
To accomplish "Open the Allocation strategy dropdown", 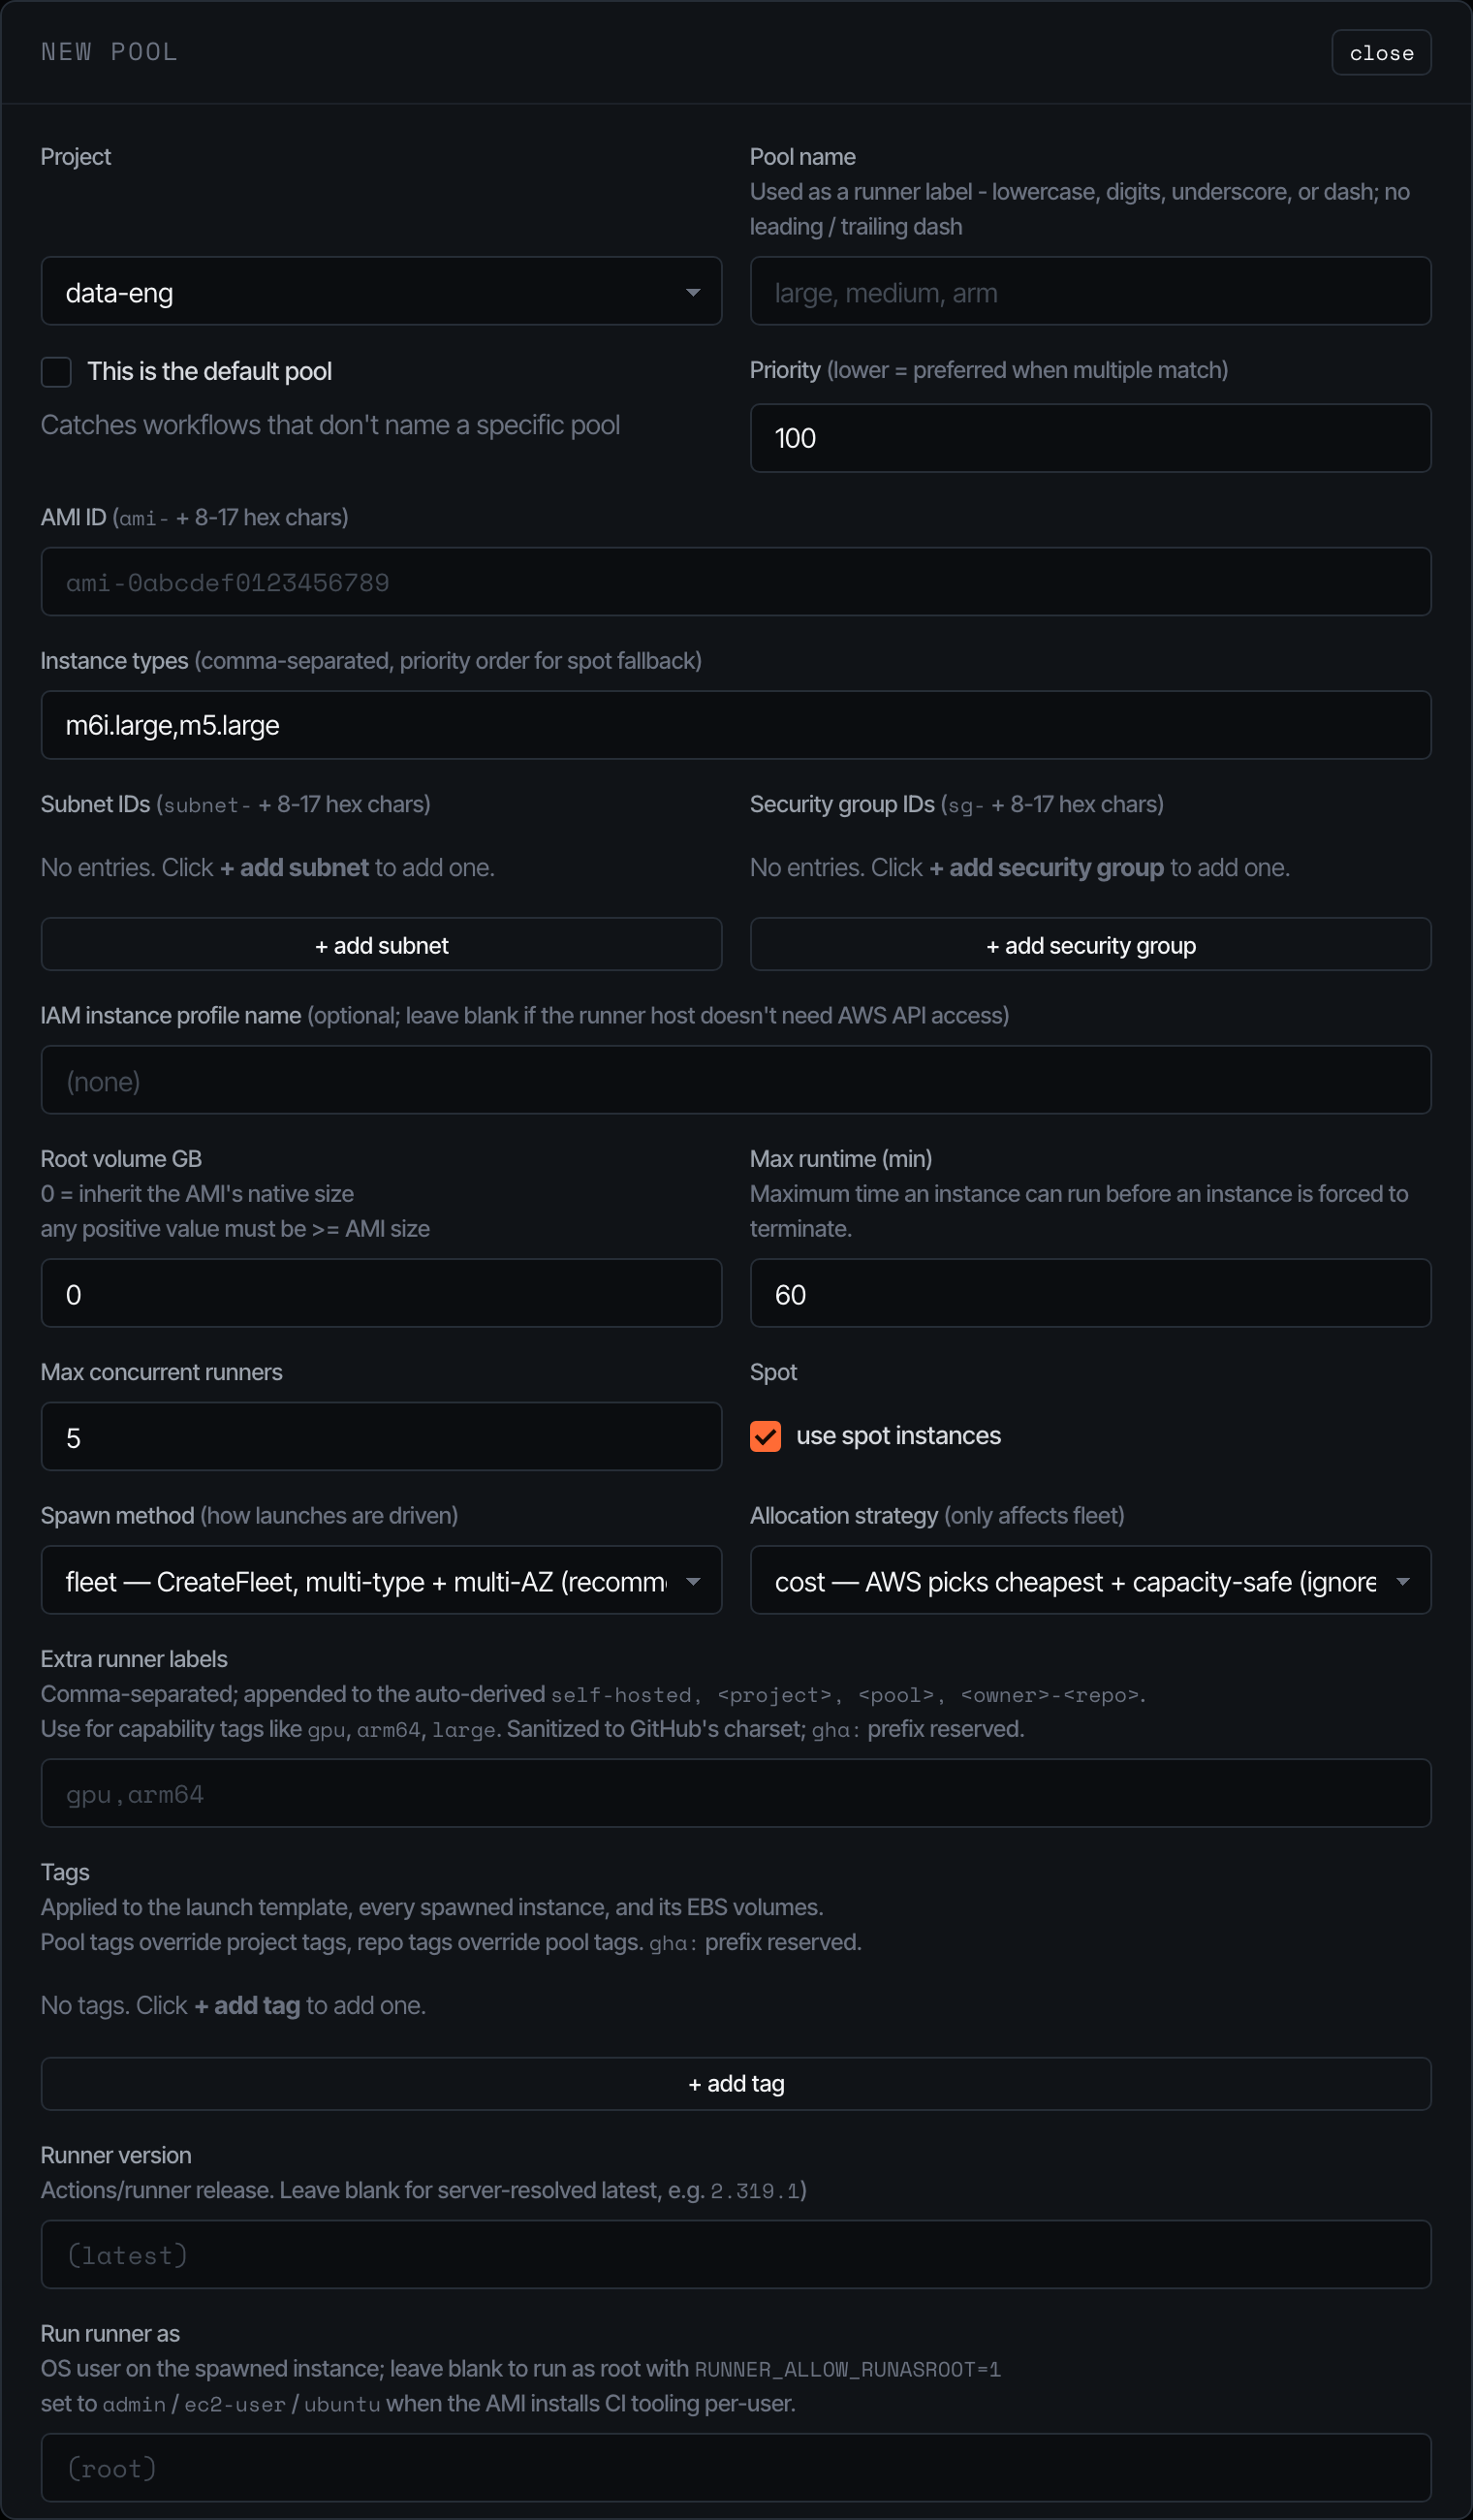I will click(1090, 1580).
